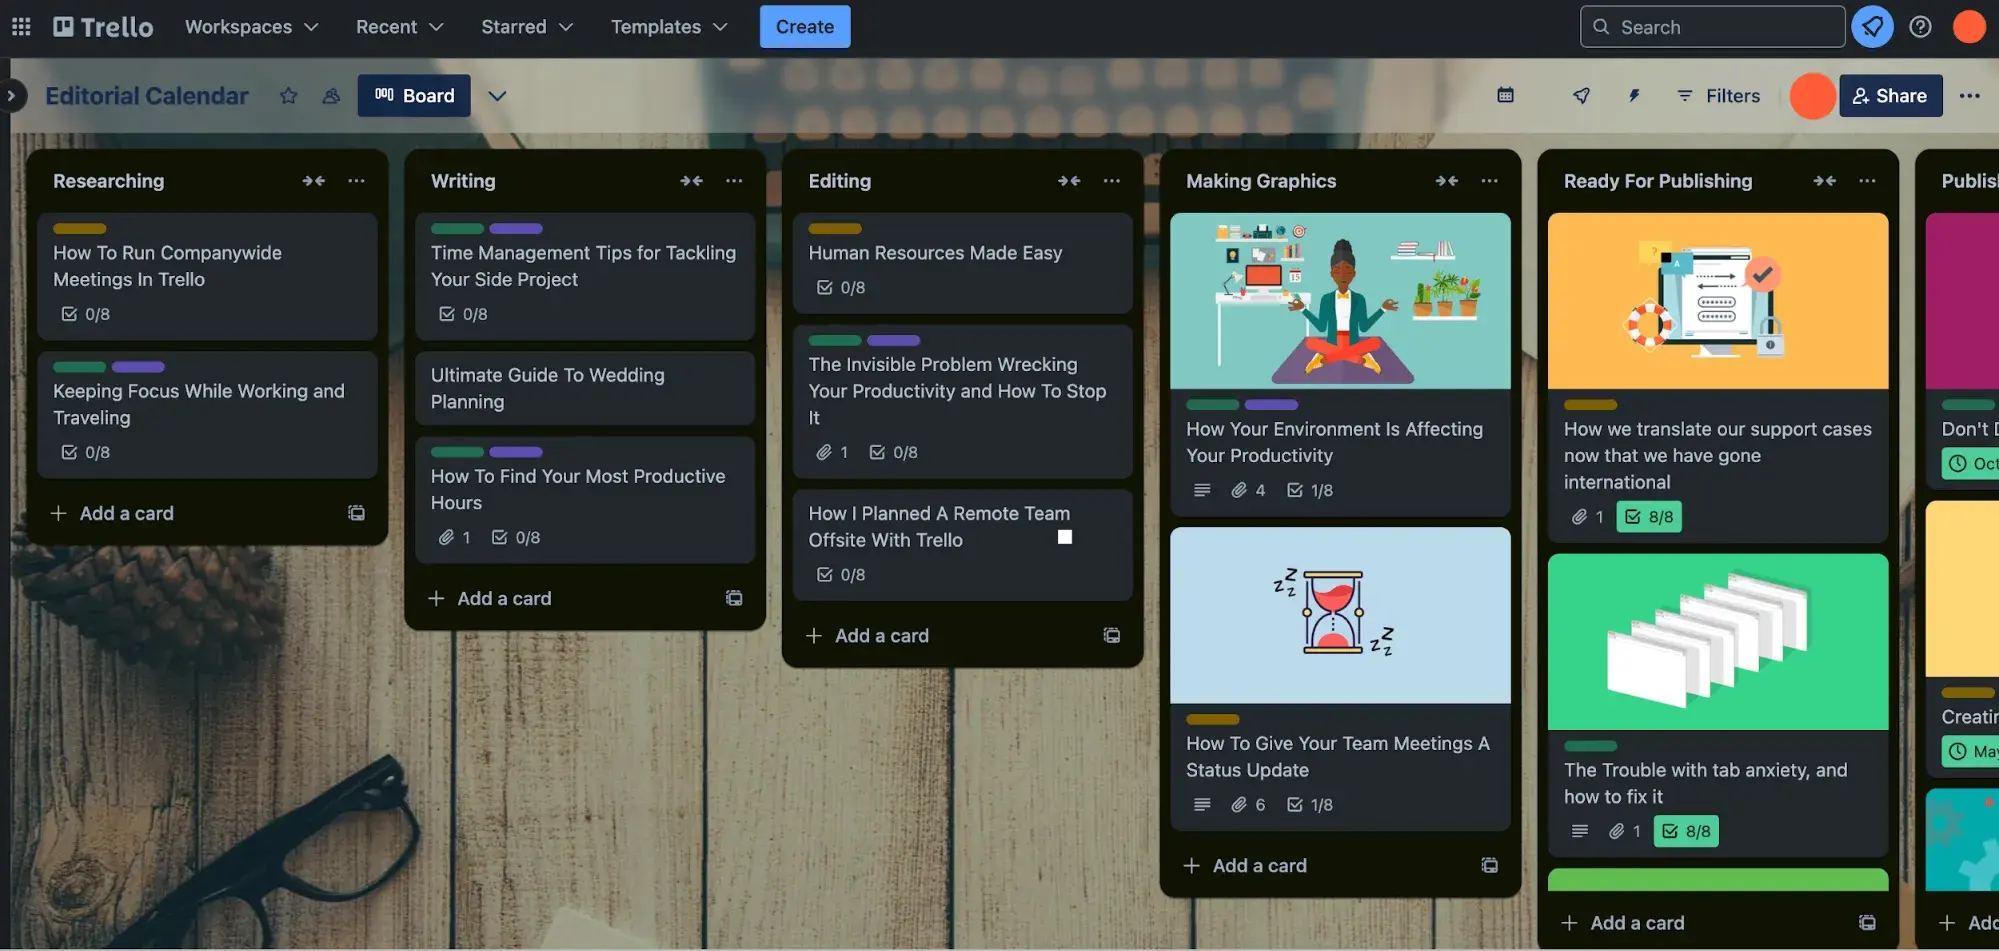Image resolution: width=1999 pixels, height=951 pixels.
Task: Open the app switcher grid icon
Action: click(21, 27)
